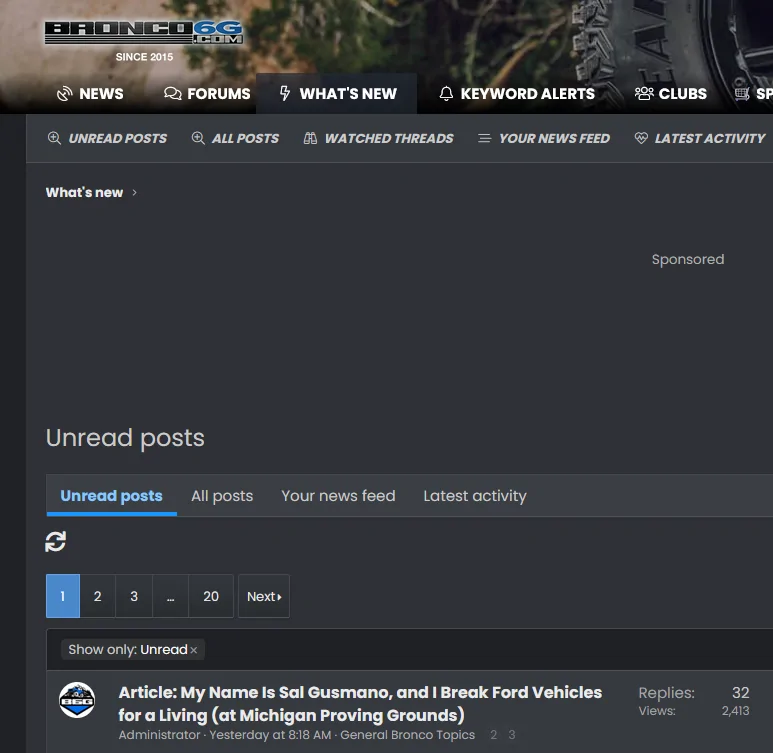The width and height of the screenshot is (773, 753).
Task: Select the WHAT'S NEW navigation tab
Action: pos(338,94)
